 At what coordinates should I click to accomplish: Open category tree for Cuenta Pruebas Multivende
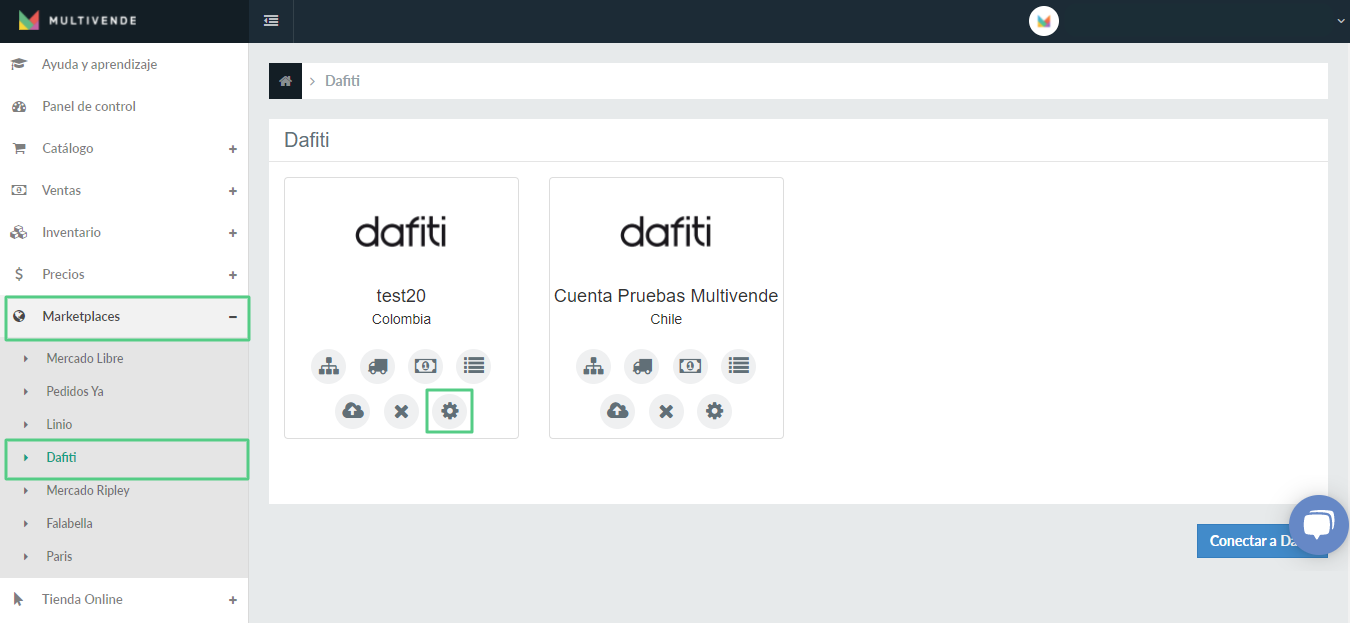point(593,366)
